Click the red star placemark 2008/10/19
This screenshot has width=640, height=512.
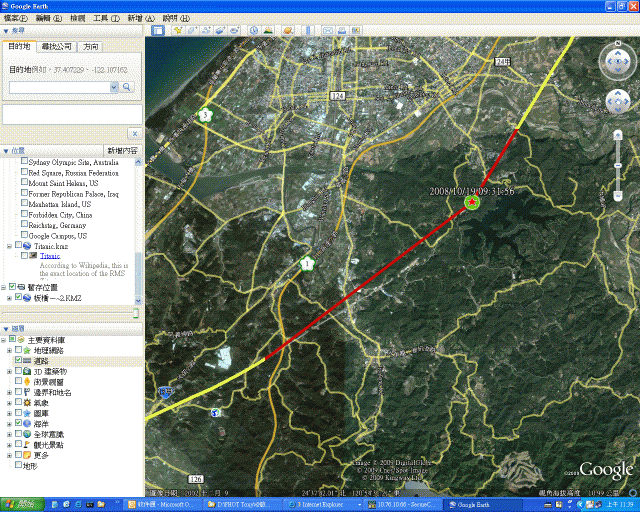tap(472, 202)
